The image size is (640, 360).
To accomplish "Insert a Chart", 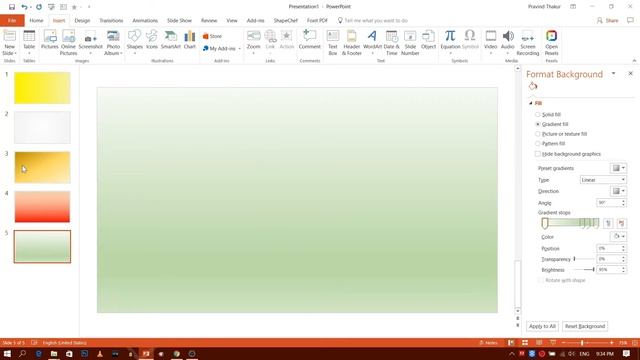I will click(x=190, y=40).
